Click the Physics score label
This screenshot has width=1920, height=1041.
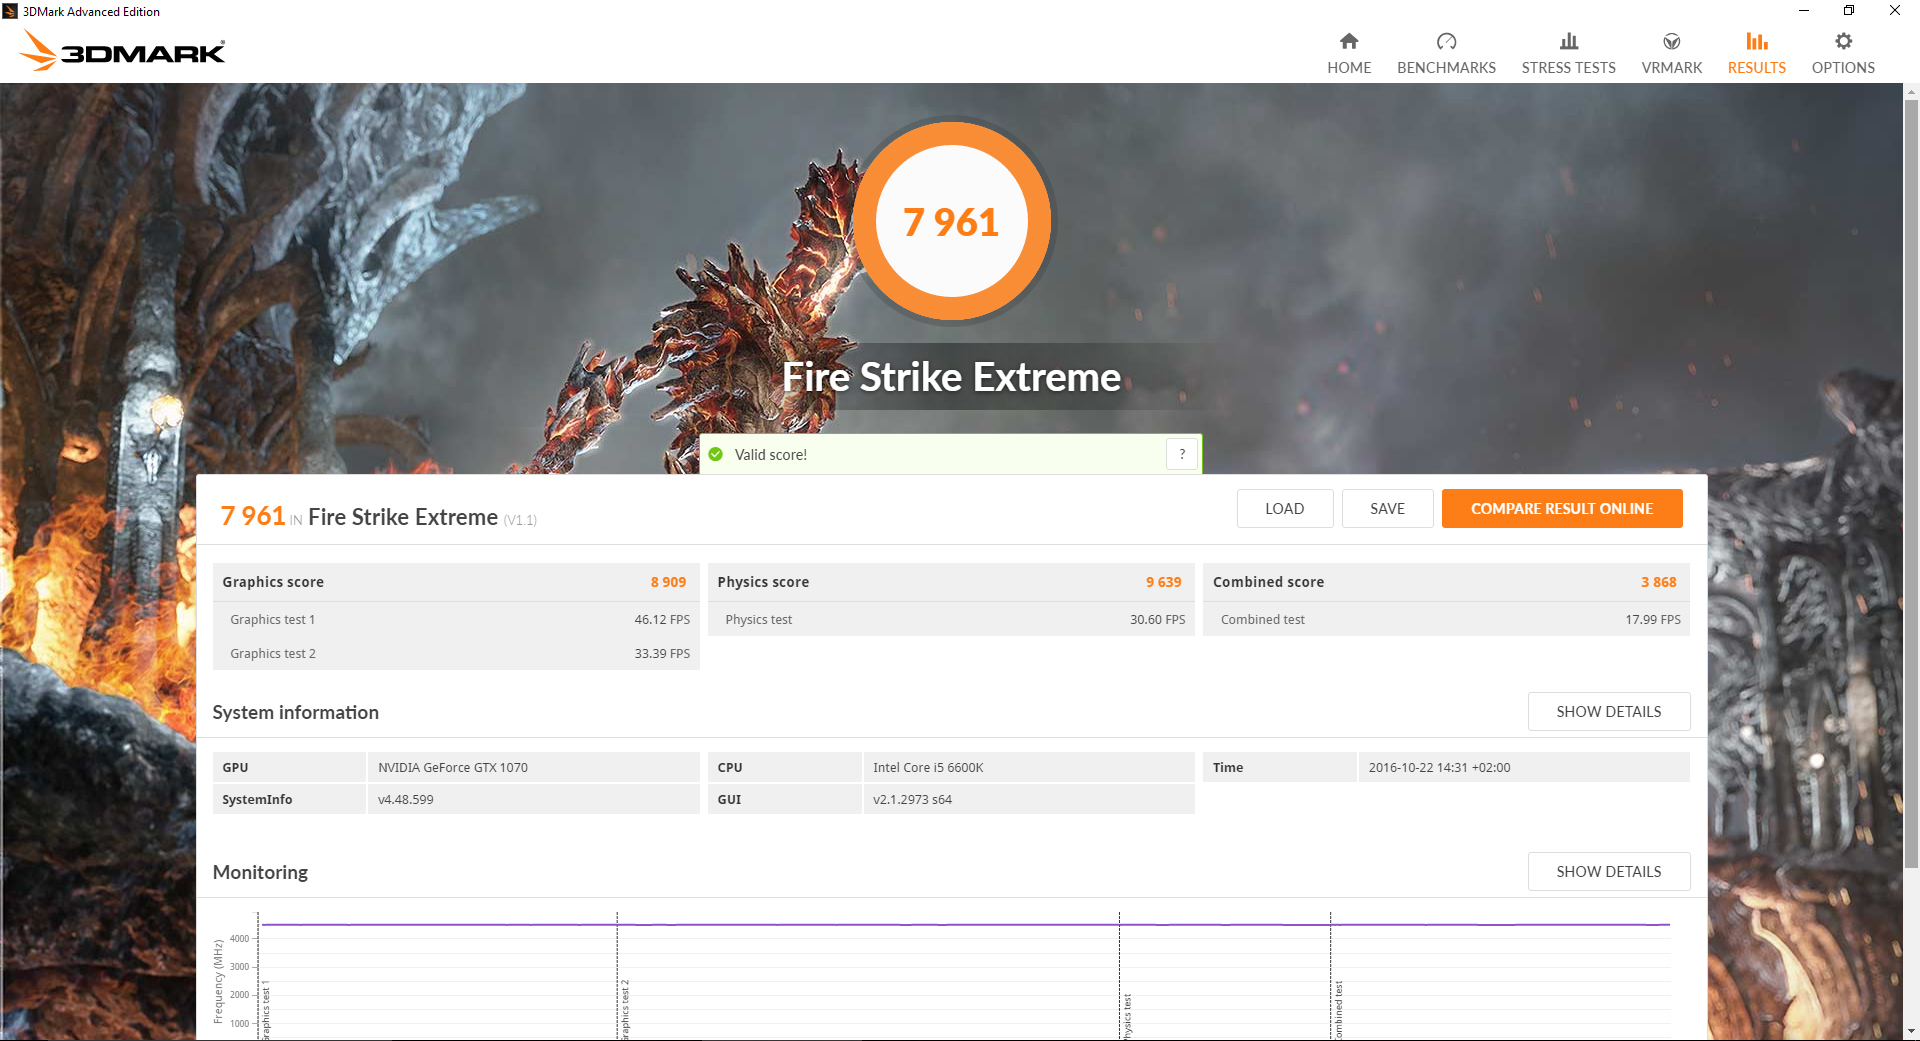pyautogui.click(x=763, y=582)
